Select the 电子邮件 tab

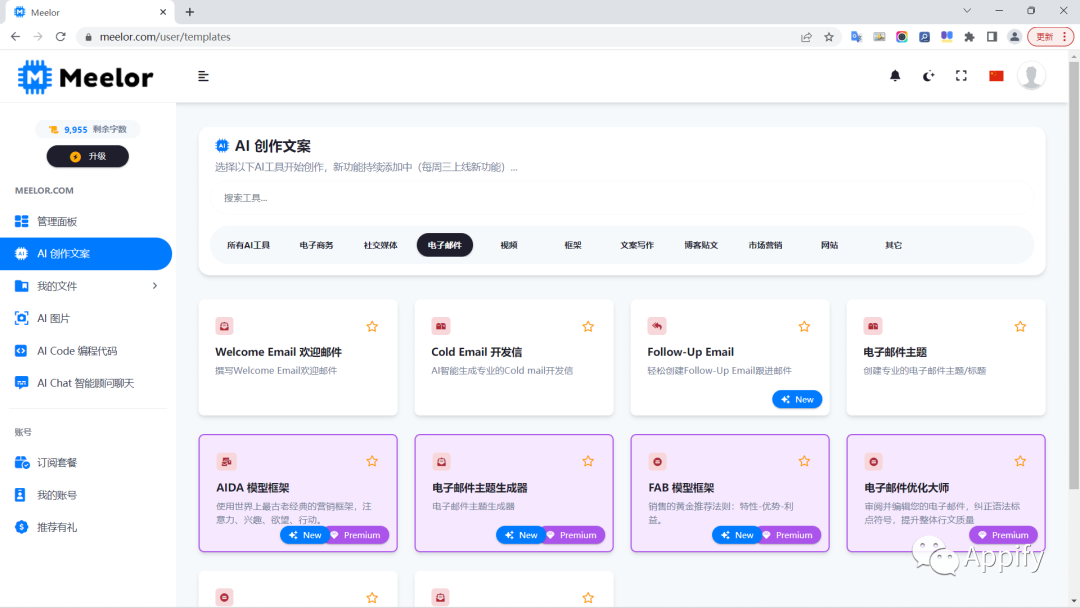pyautogui.click(x=444, y=245)
